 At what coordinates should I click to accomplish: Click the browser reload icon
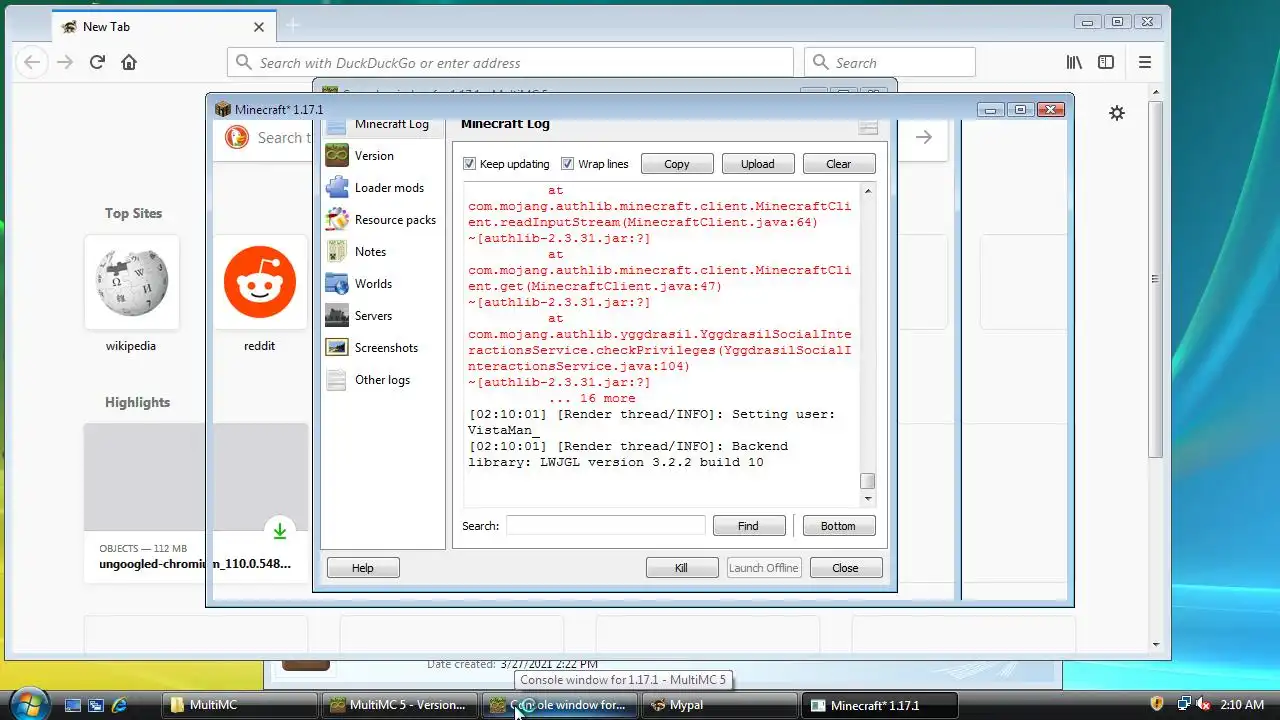(x=97, y=62)
